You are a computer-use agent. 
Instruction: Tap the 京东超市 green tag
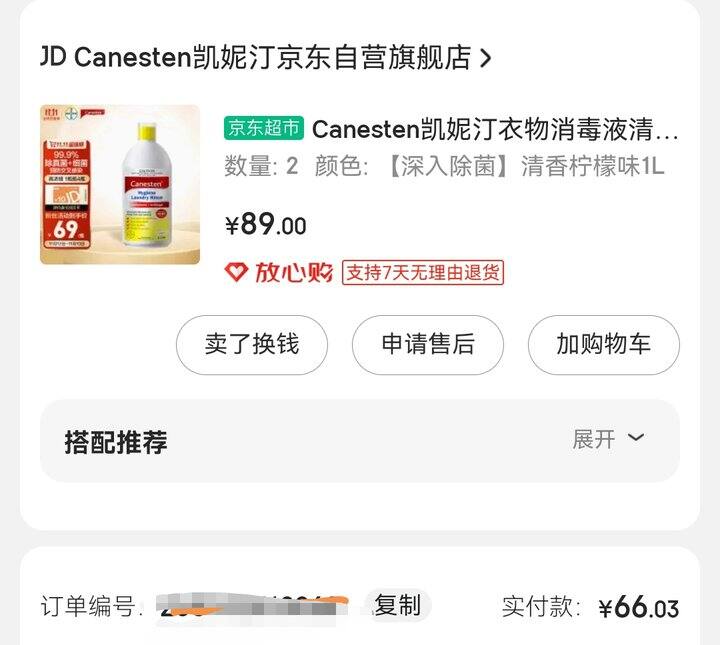[x=264, y=128]
